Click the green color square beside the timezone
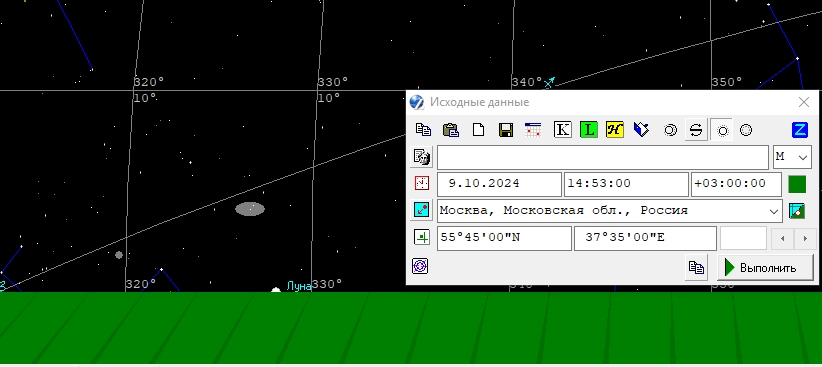Viewport: 822px width, 367px height. click(x=797, y=184)
